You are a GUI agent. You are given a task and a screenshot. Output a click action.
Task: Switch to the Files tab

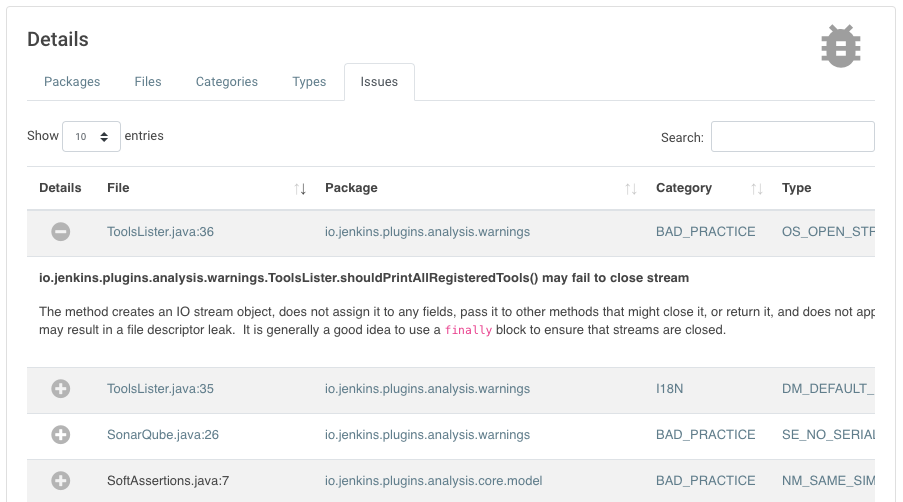(148, 82)
